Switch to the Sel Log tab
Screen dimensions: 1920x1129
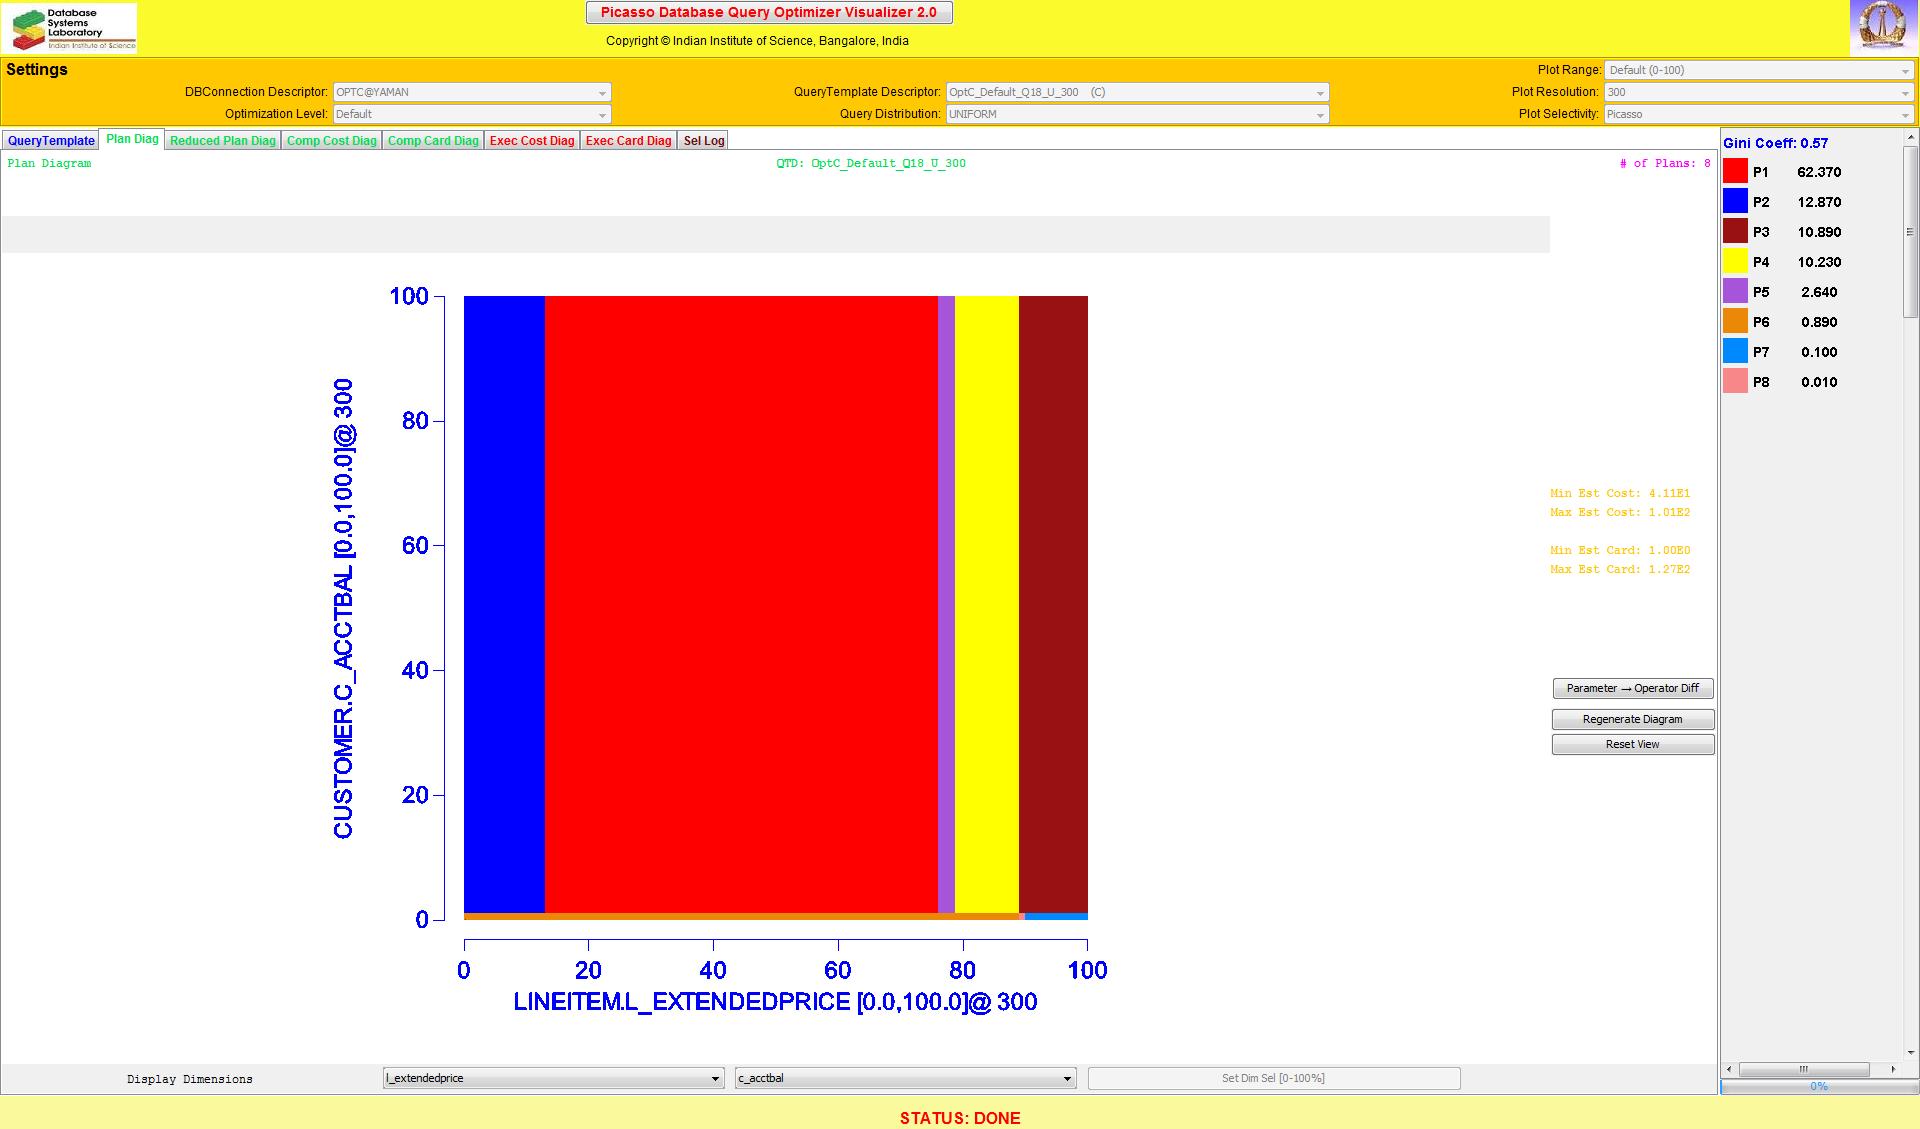(703, 141)
